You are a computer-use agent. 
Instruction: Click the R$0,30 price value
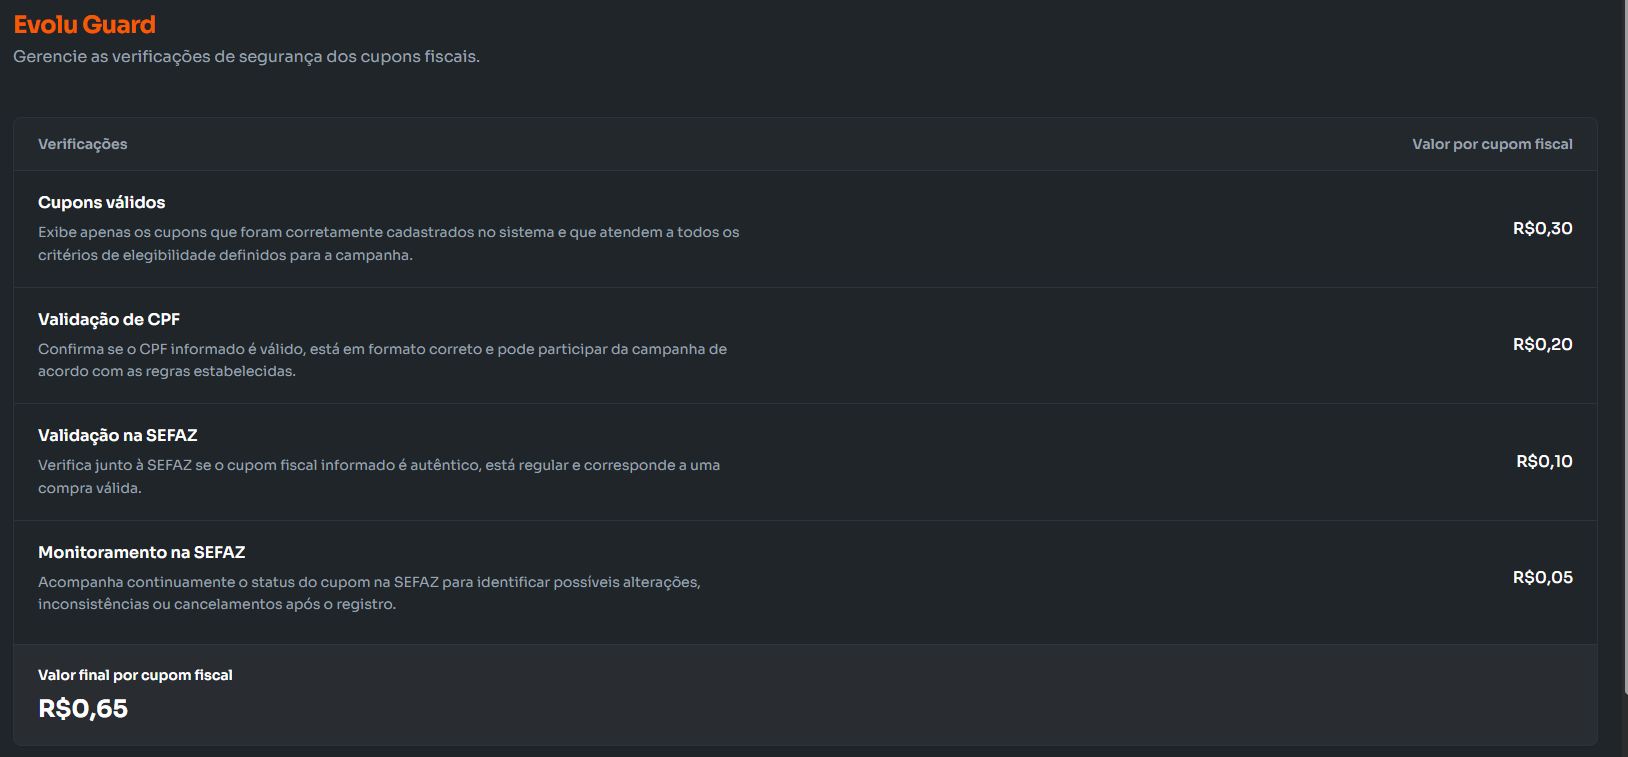[1542, 228]
